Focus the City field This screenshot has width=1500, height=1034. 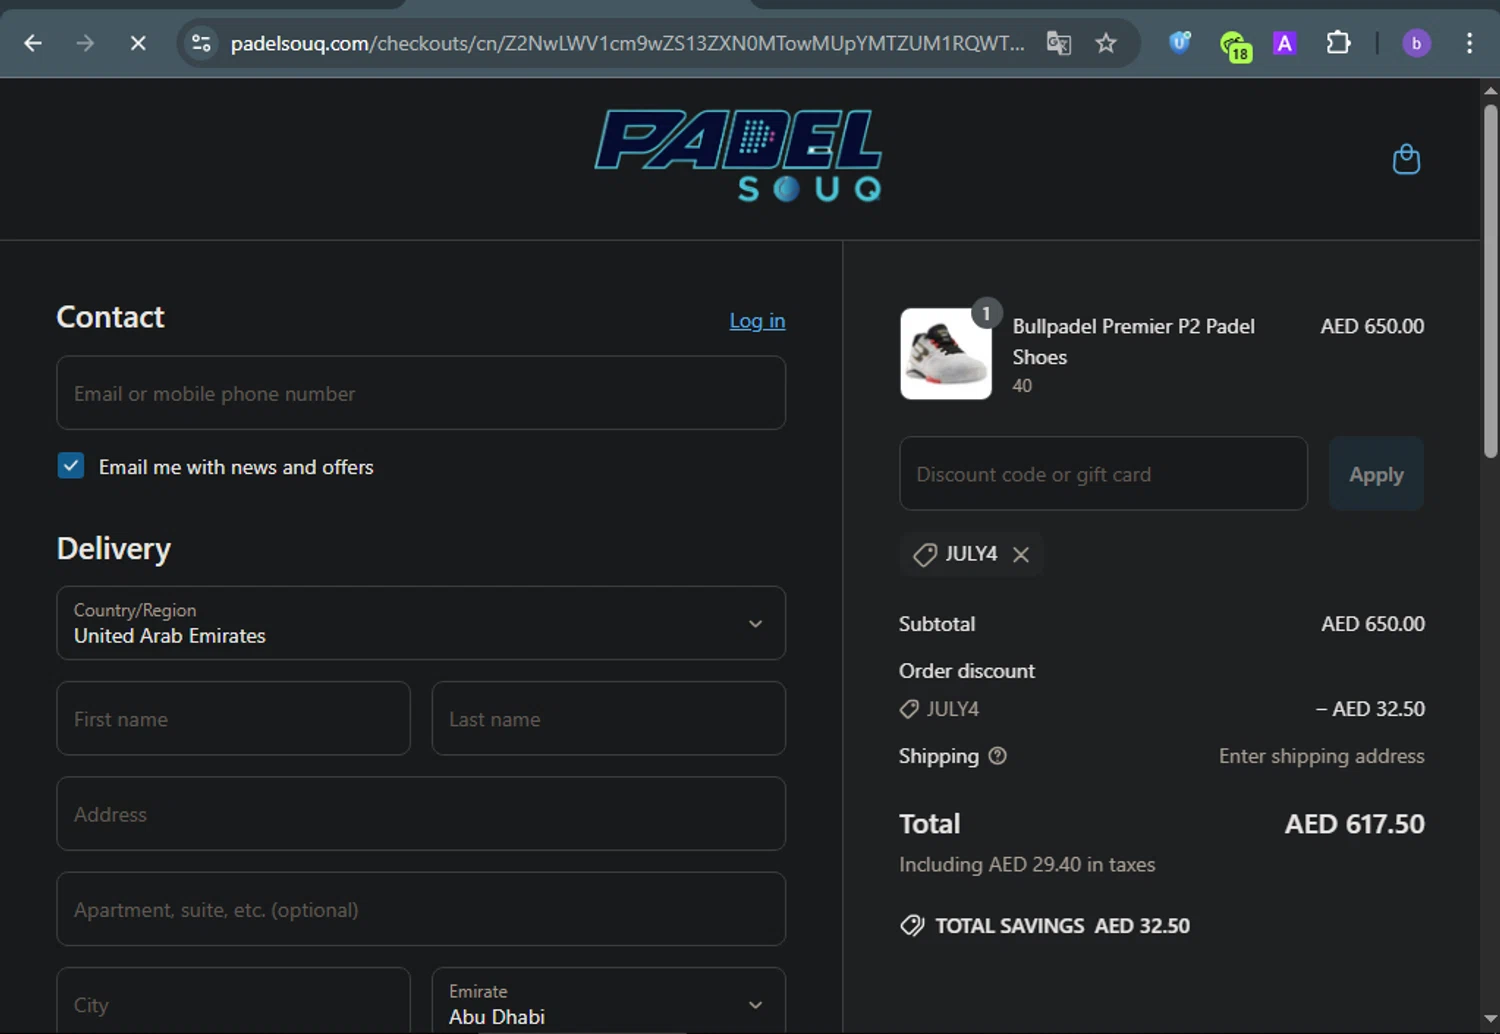coord(233,1002)
